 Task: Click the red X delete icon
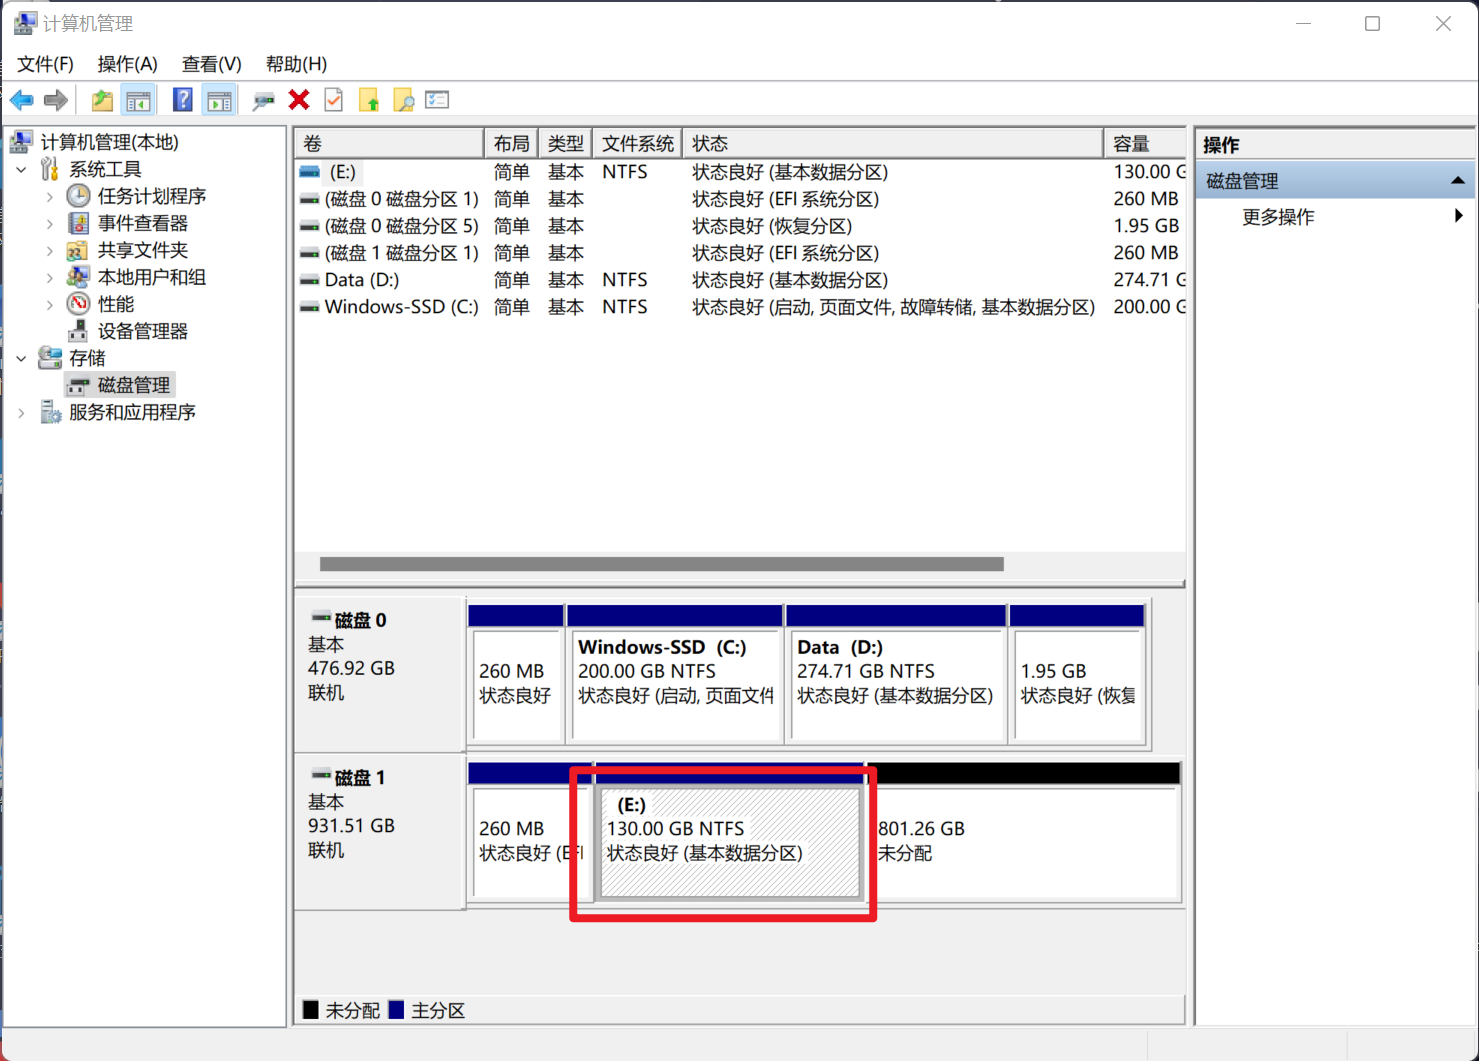(299, 100)
